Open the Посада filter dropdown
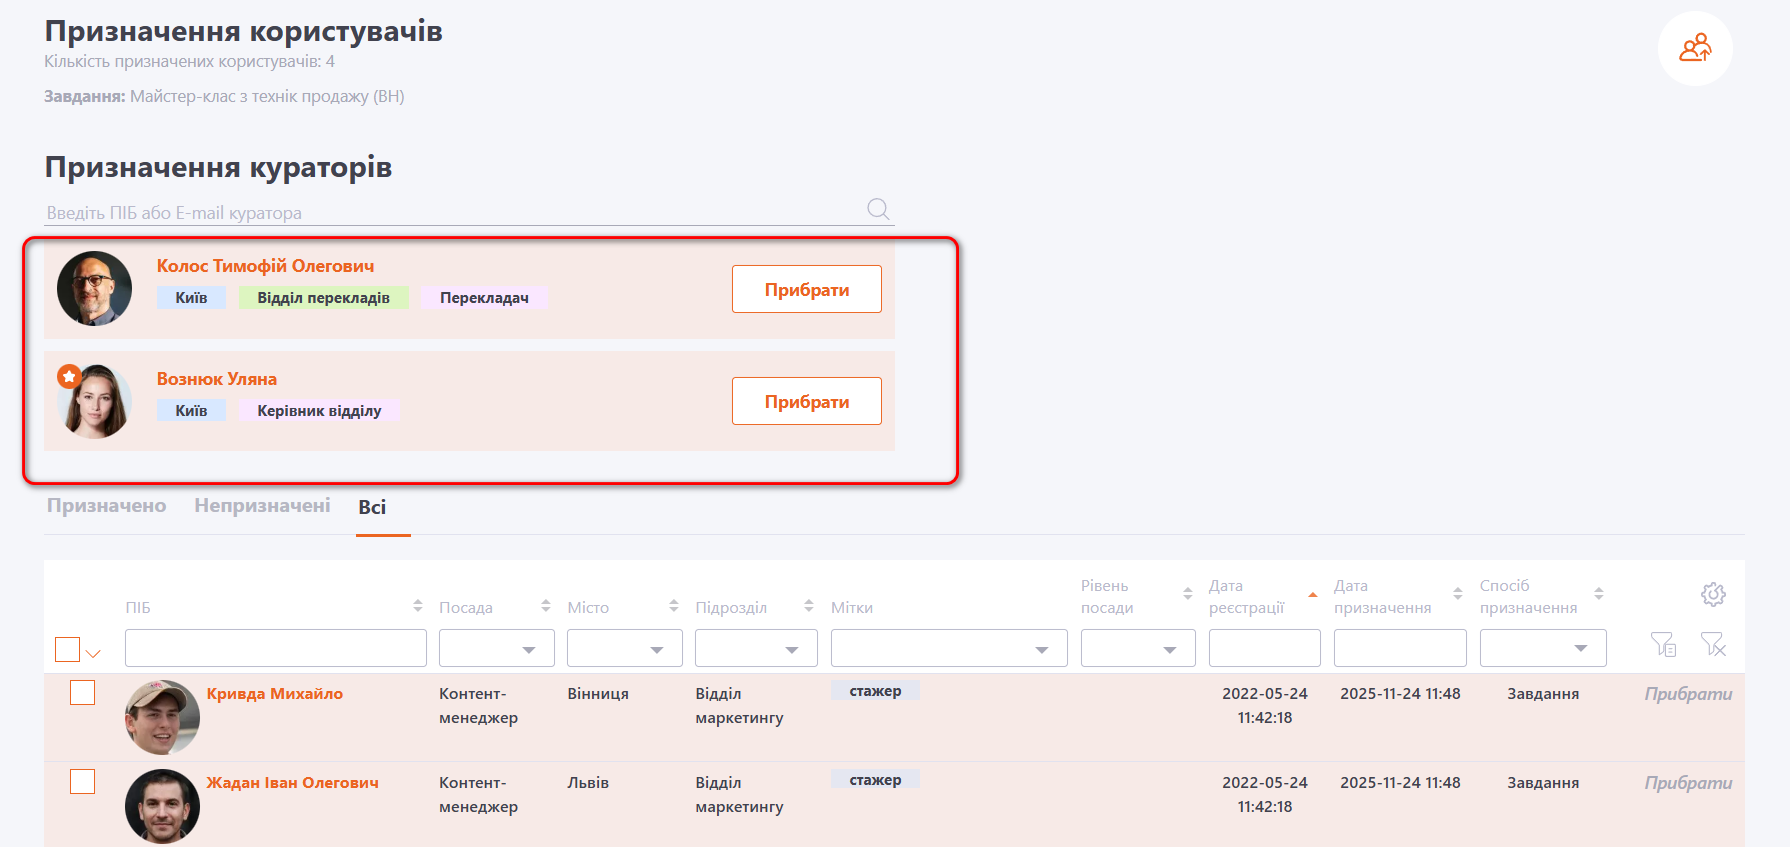The height and width of the screenshot is (847, 1790). click(497, 648)
